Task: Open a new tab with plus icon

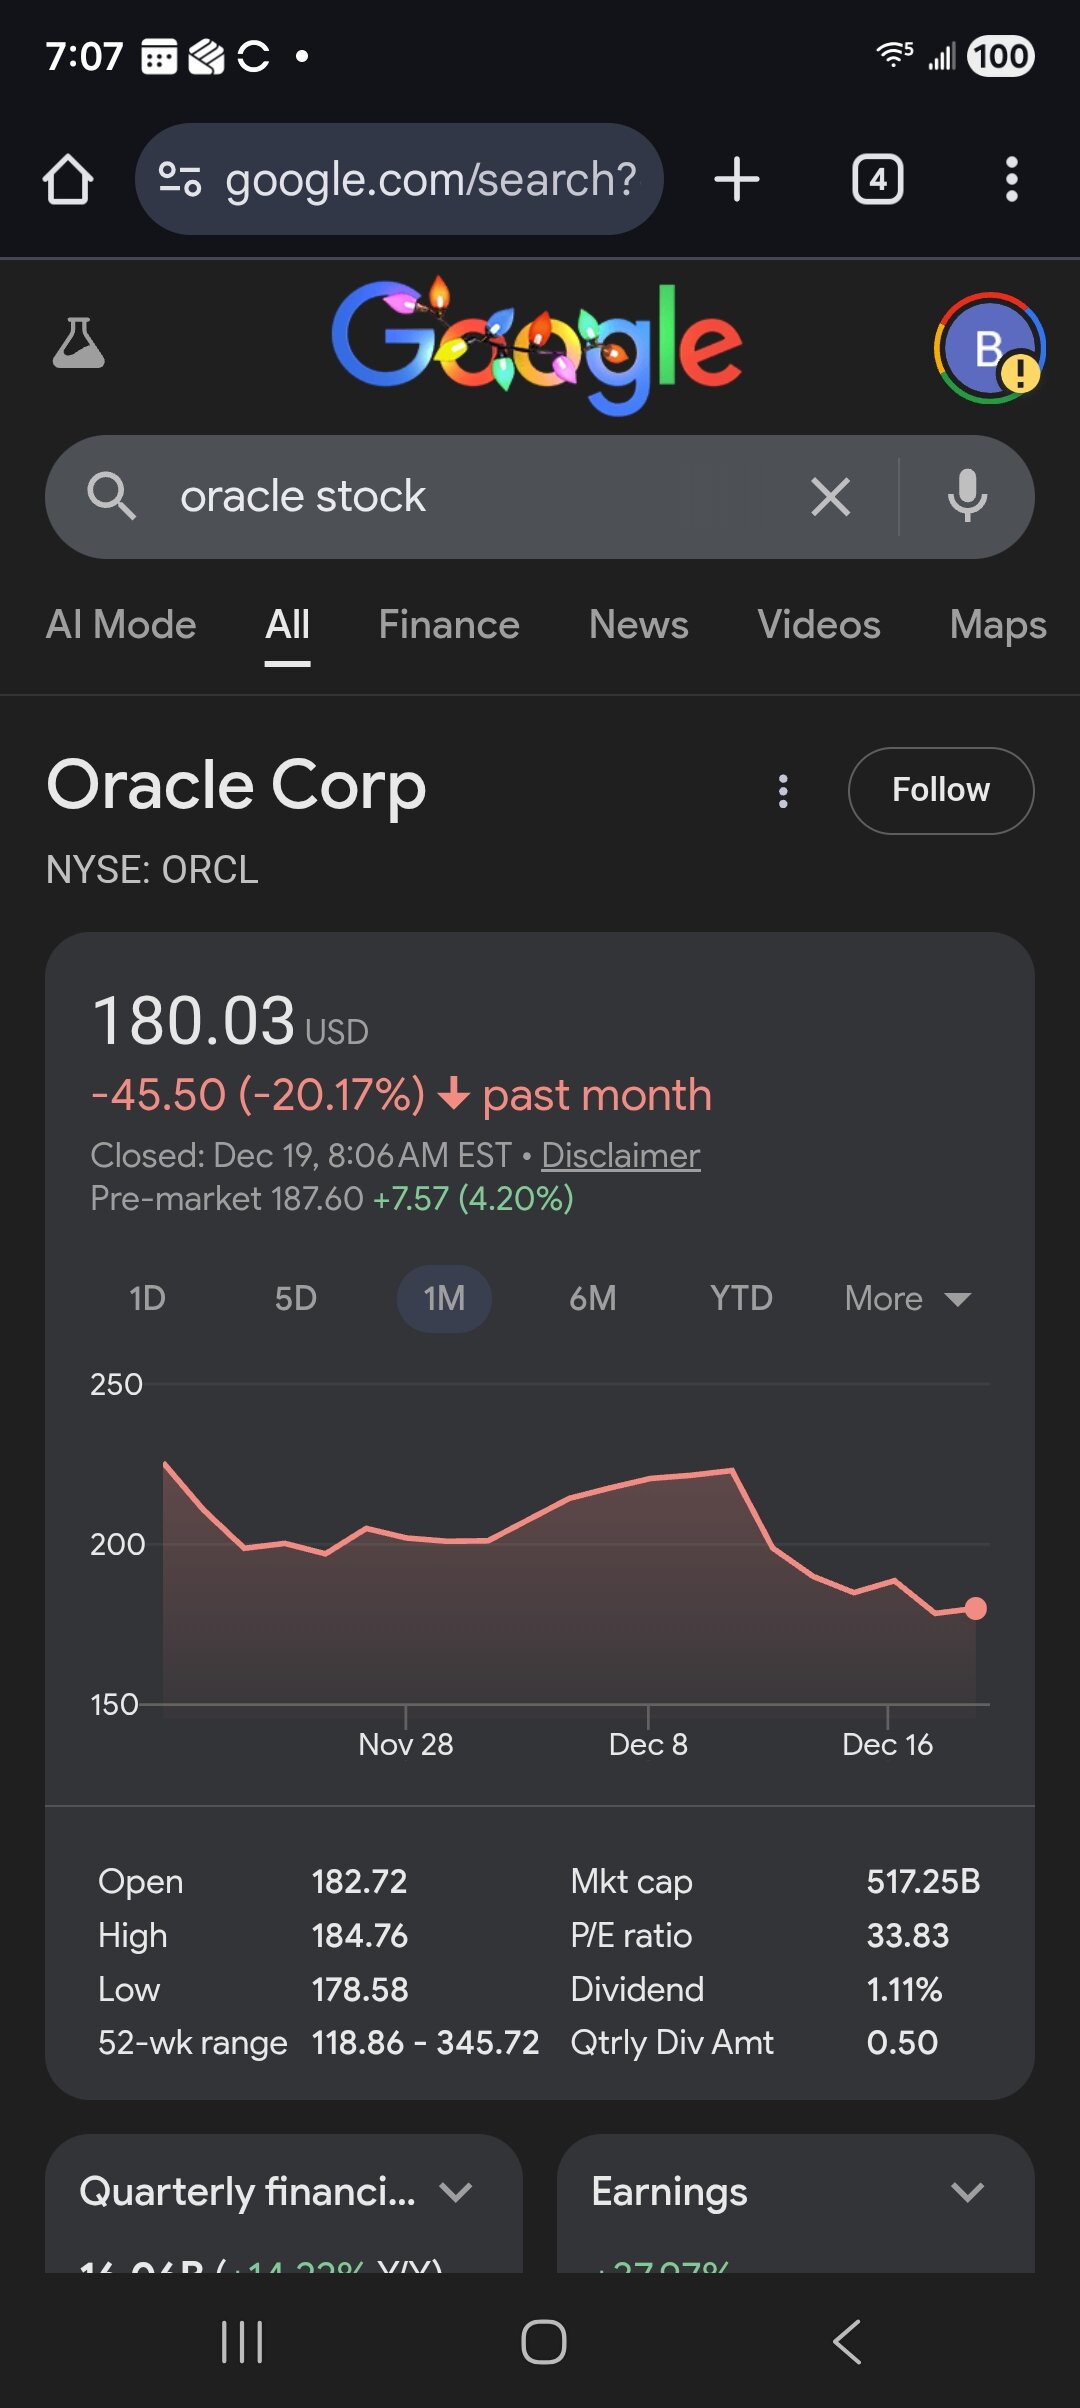Action: pyautogui.click(x=737, y=180)
